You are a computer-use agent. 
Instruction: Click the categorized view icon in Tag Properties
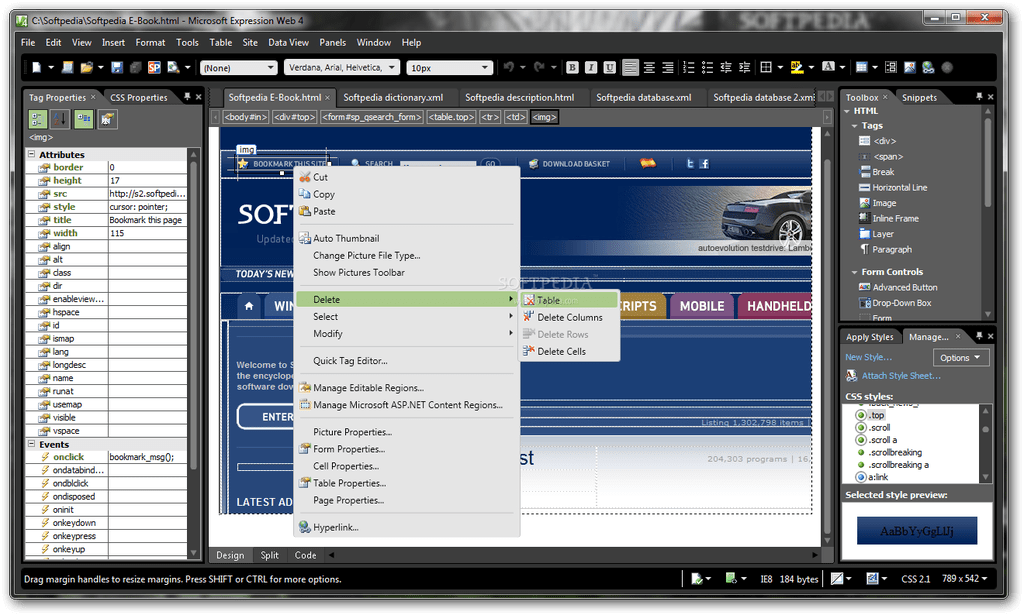tap(37, 119)
